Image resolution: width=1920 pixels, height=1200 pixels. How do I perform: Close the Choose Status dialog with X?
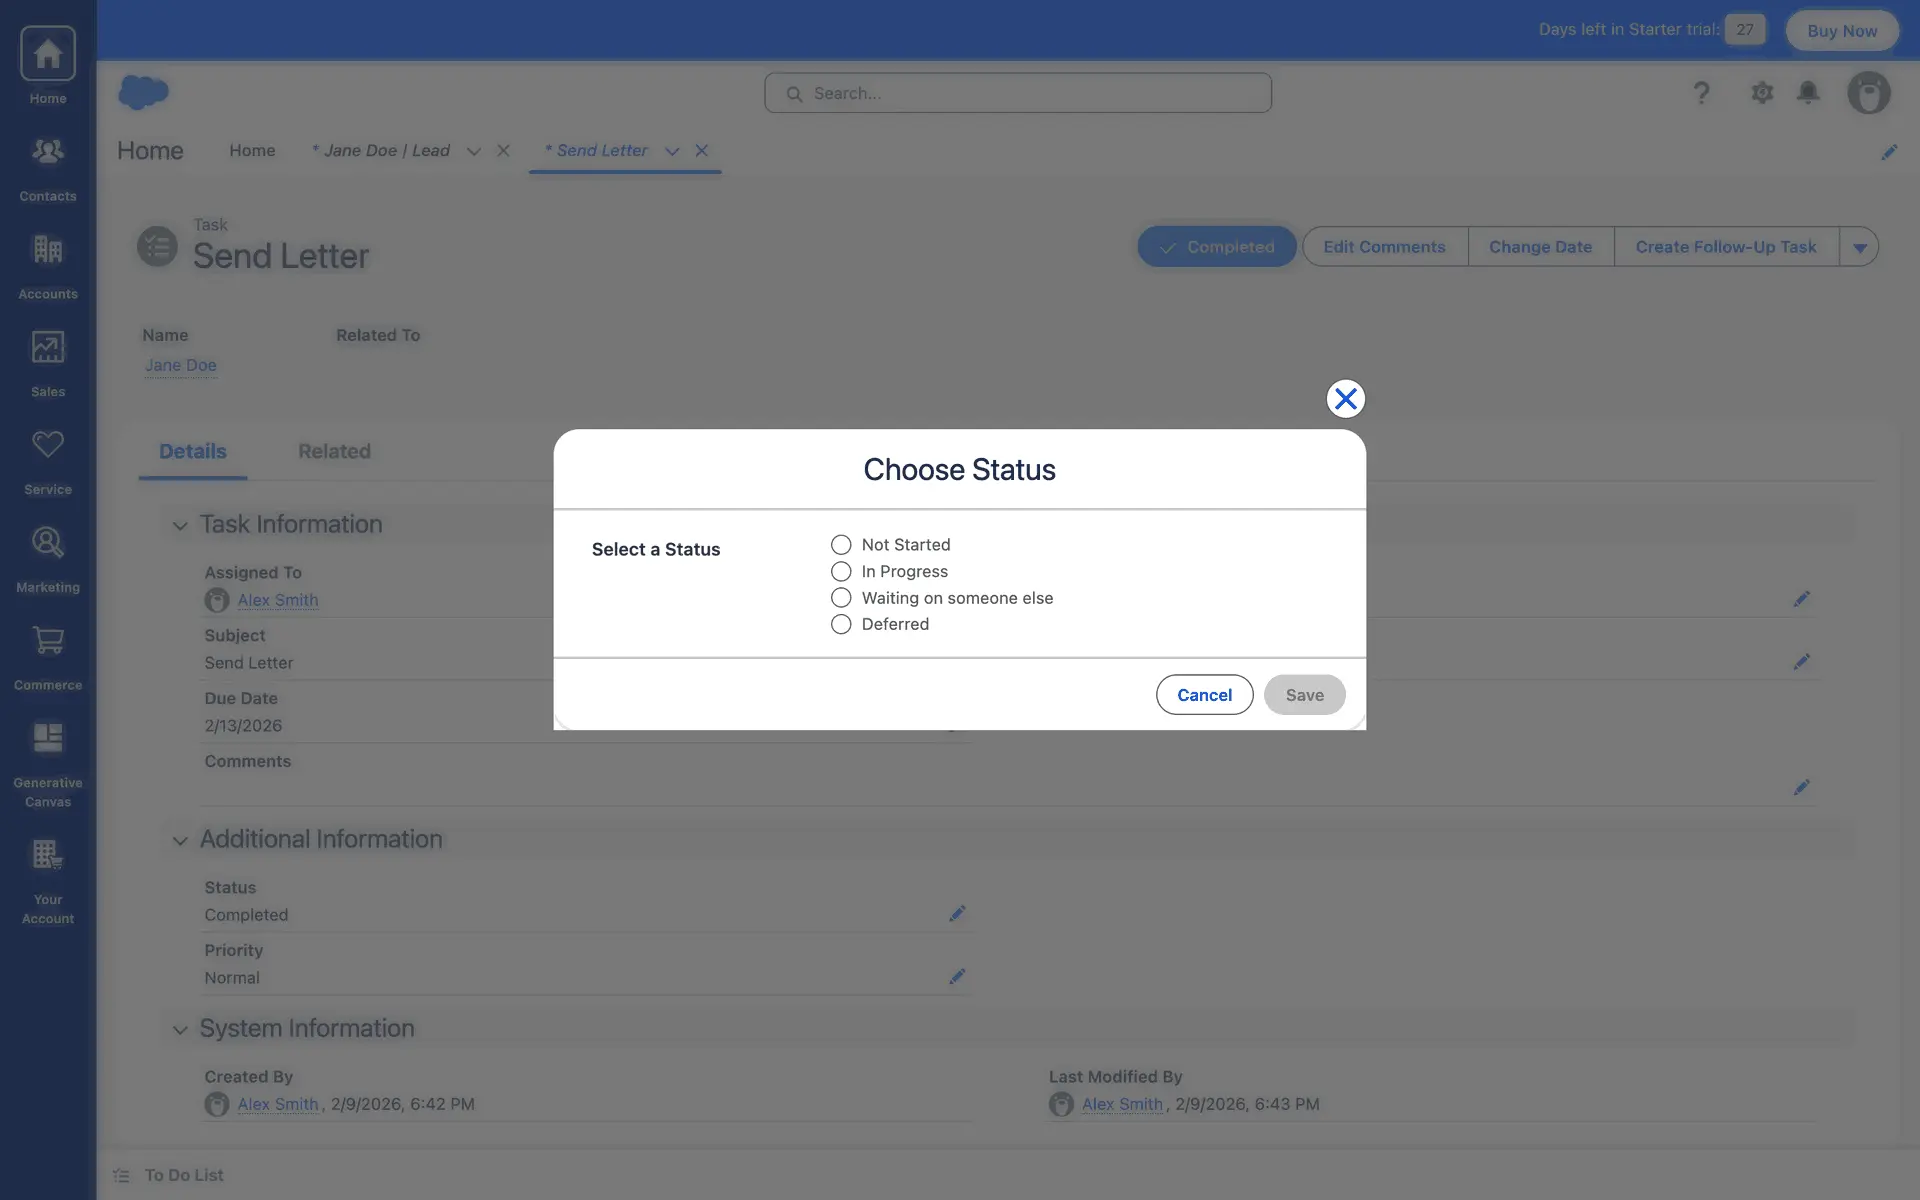pyautogui.click(x=1345, y=399)
